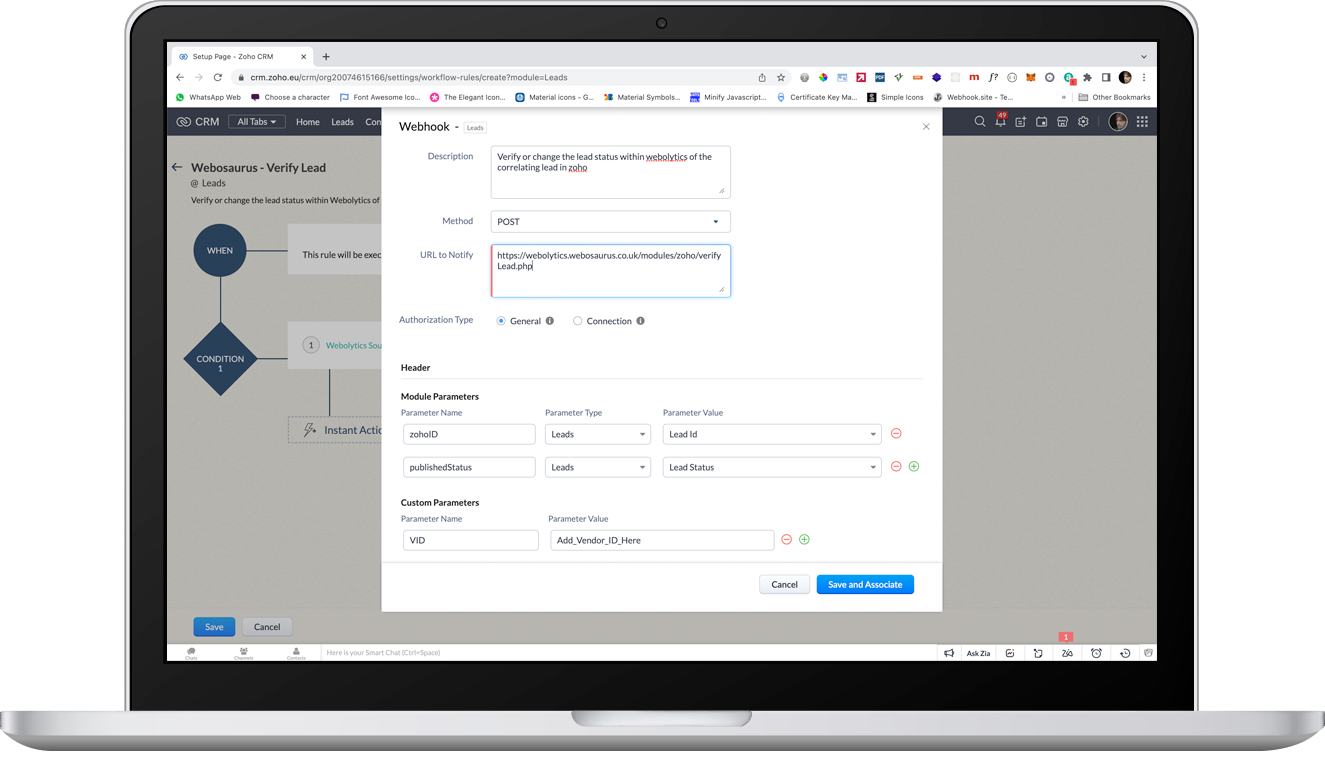Bookmark this page with star icon

781,77
